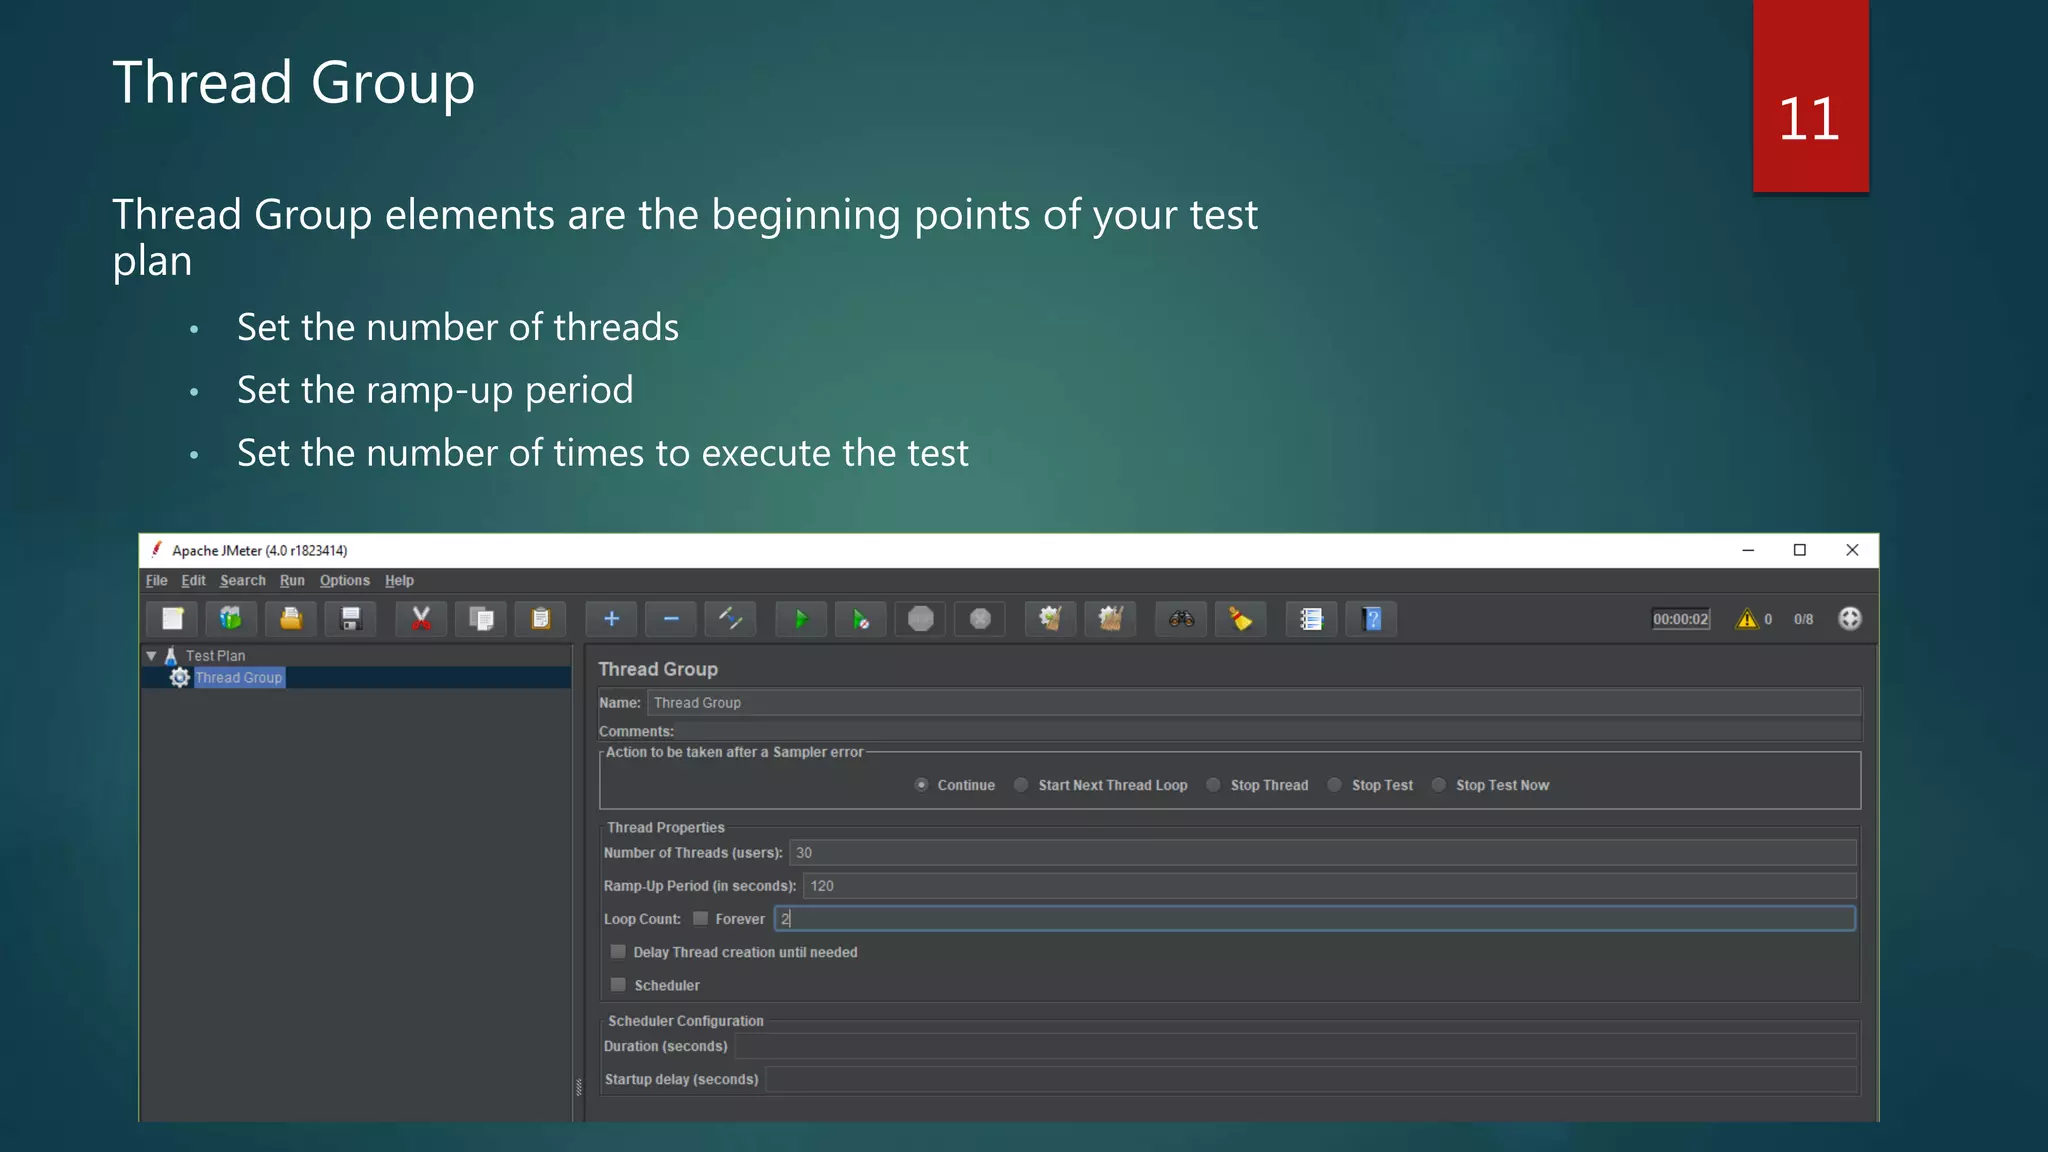Click the Shutdown threads icon
The height and width of the screenshot is (1152, 2048).
981,619
